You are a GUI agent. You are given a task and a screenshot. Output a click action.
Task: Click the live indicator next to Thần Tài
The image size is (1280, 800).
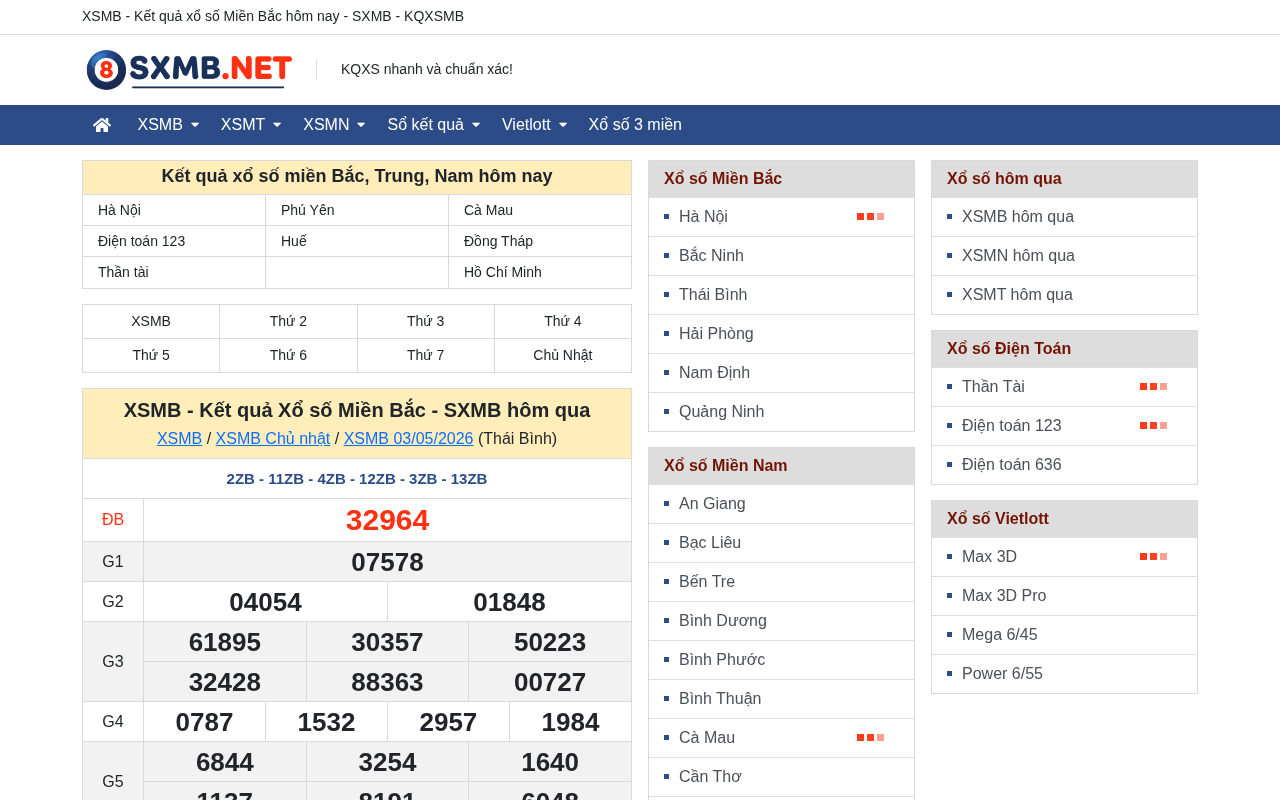click(1153, 386)
